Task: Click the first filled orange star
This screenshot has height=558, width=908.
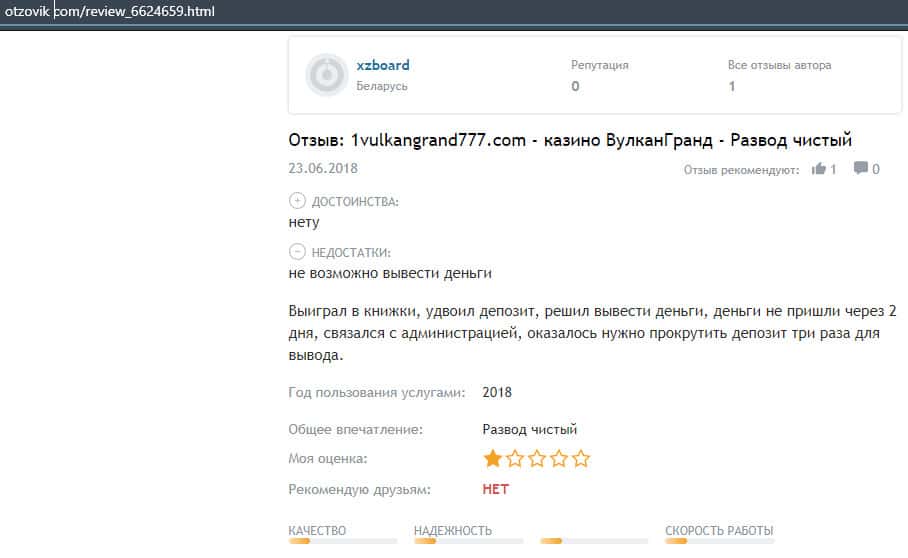Action: tap(492, 459)
